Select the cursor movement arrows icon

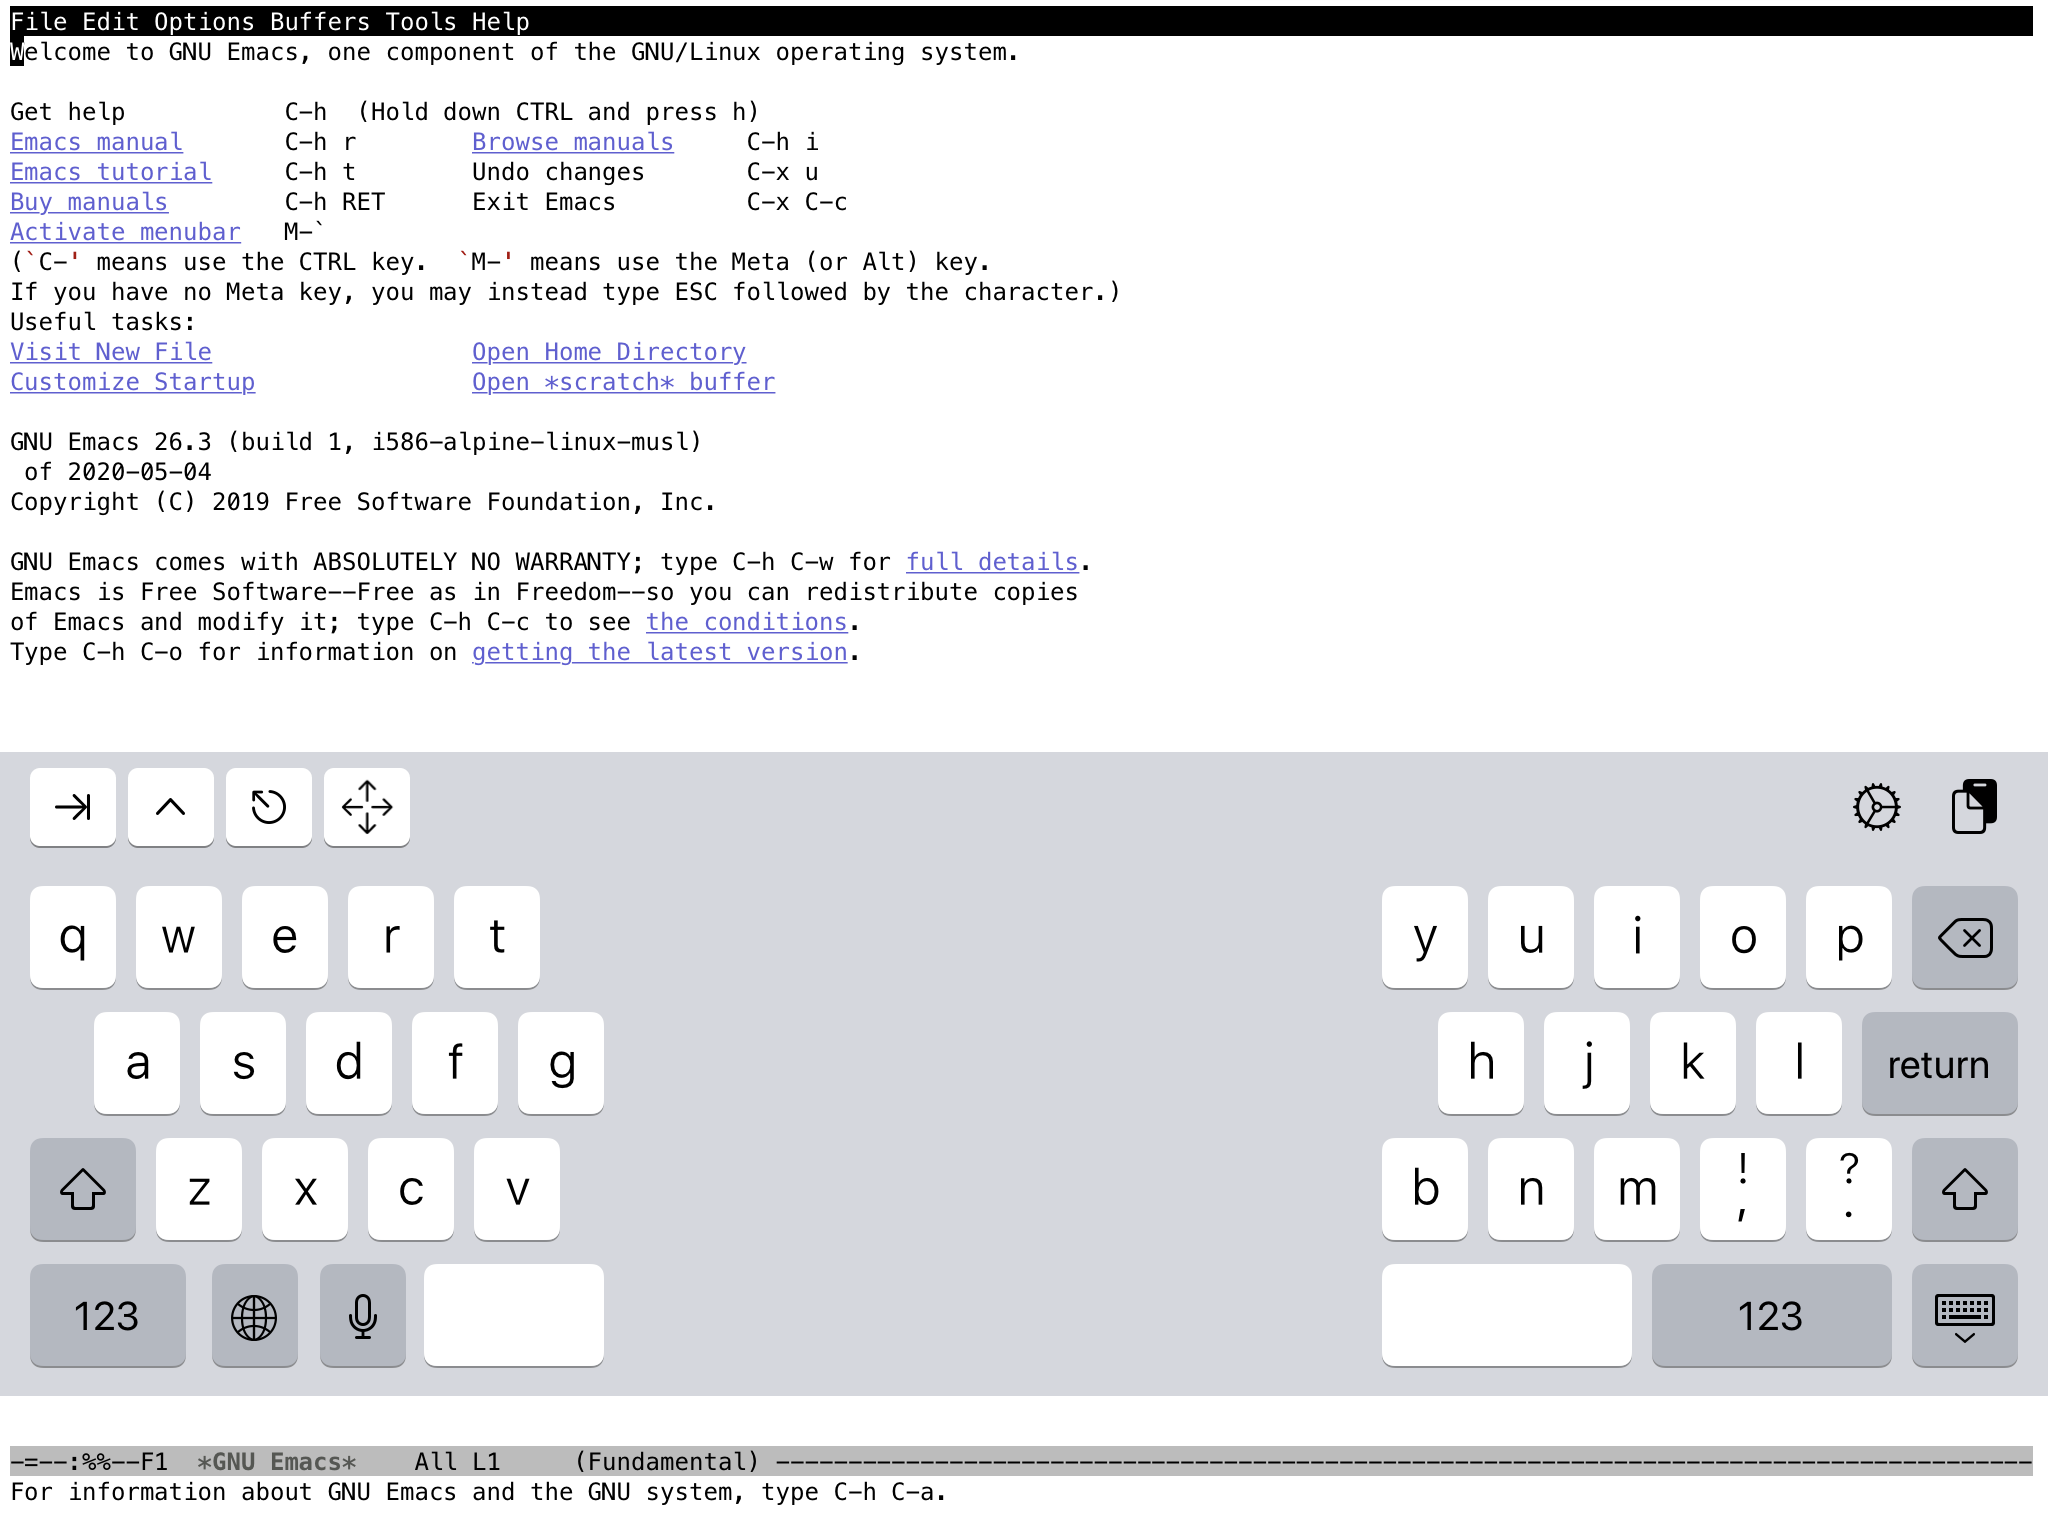366,807
